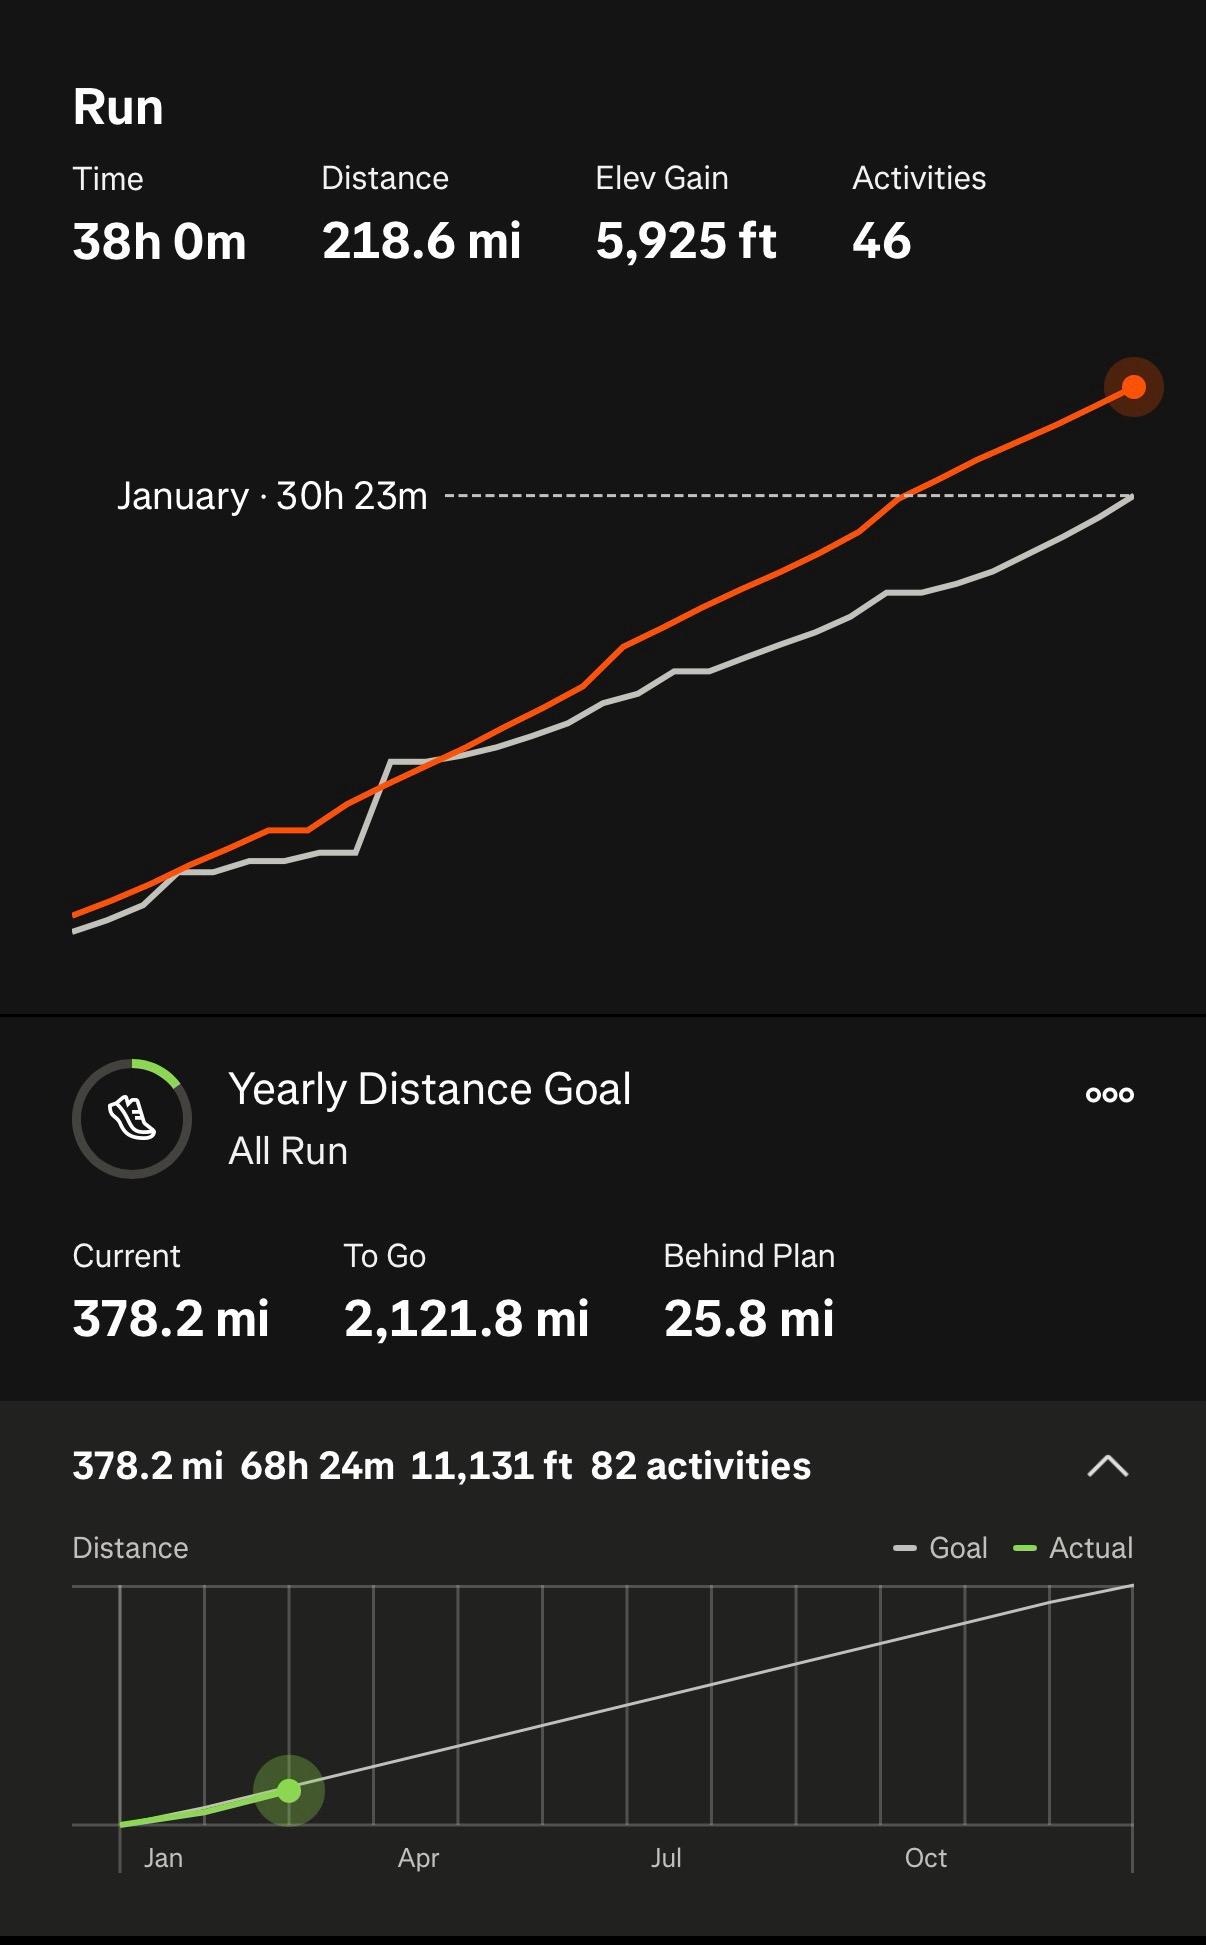Tap the running shoe goal icon
The image size is (1206, 1945).
pyautogui.click(x=132, y=1118)
